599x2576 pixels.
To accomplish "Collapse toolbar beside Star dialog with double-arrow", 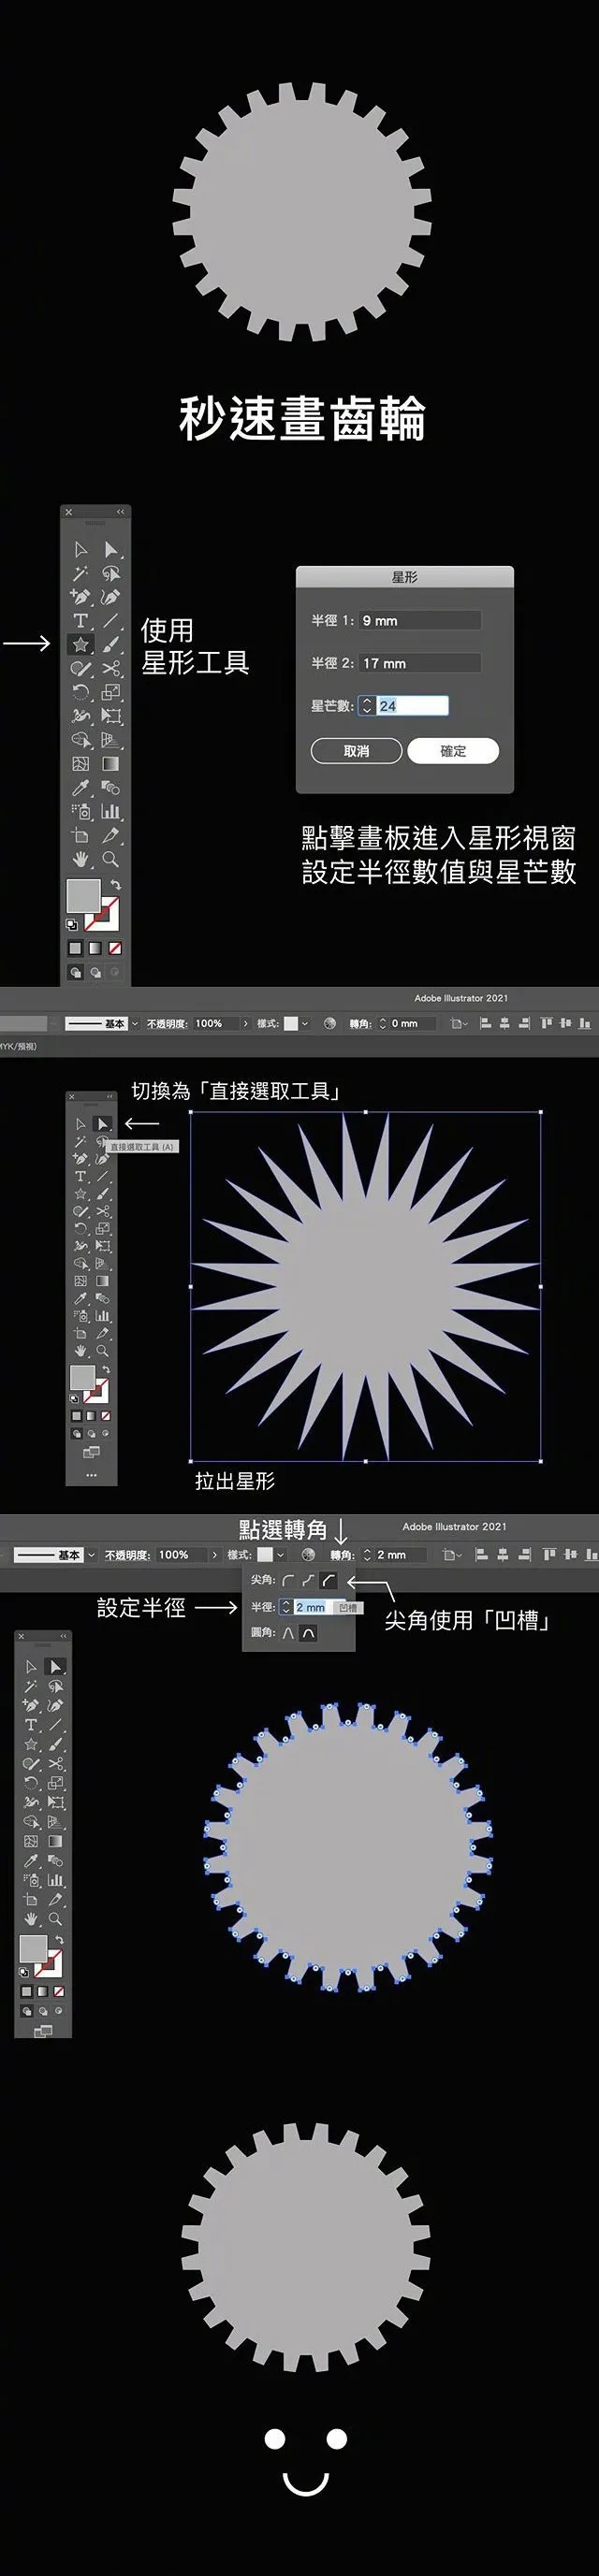I will [x=120, y=512].
